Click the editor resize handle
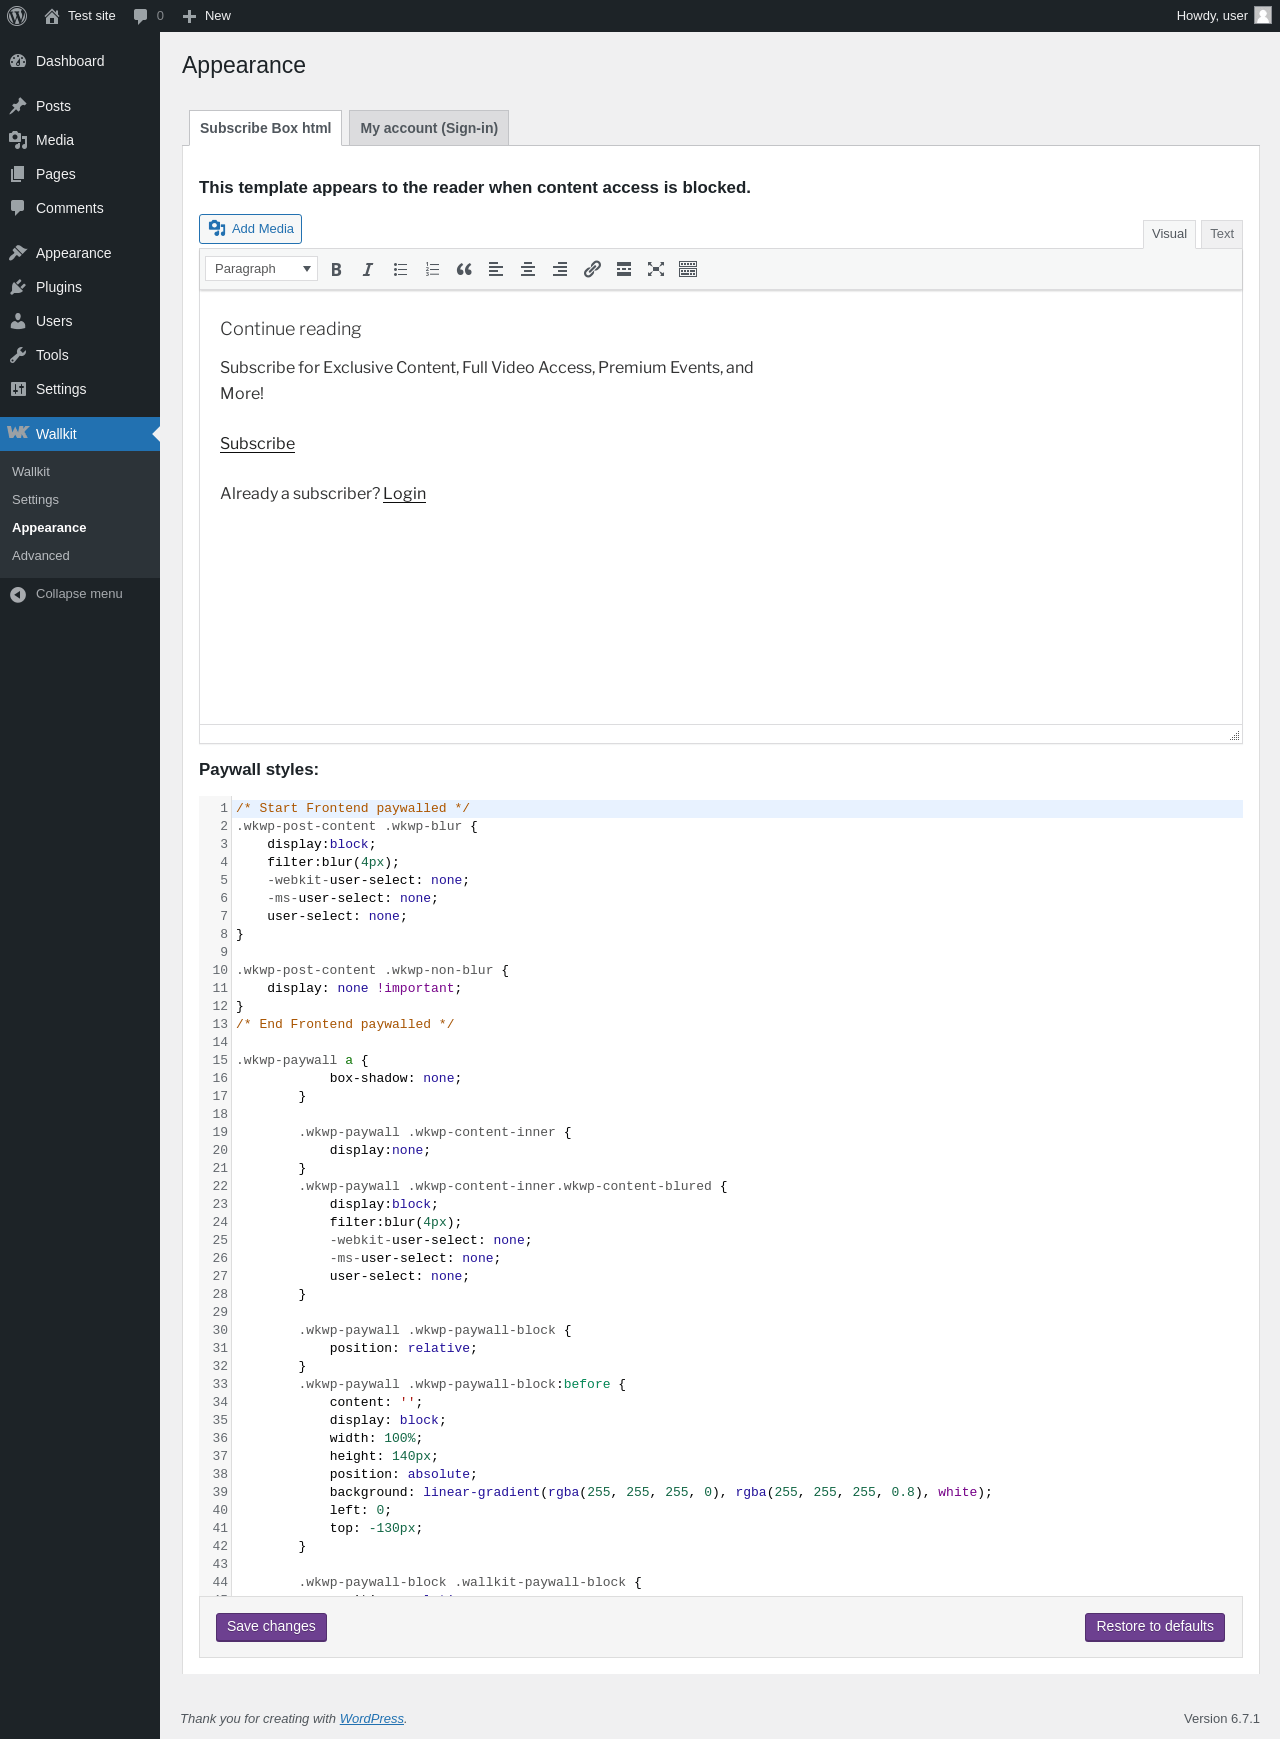This screenshot has height=1739, width=1280. [x=1235, y=736]
